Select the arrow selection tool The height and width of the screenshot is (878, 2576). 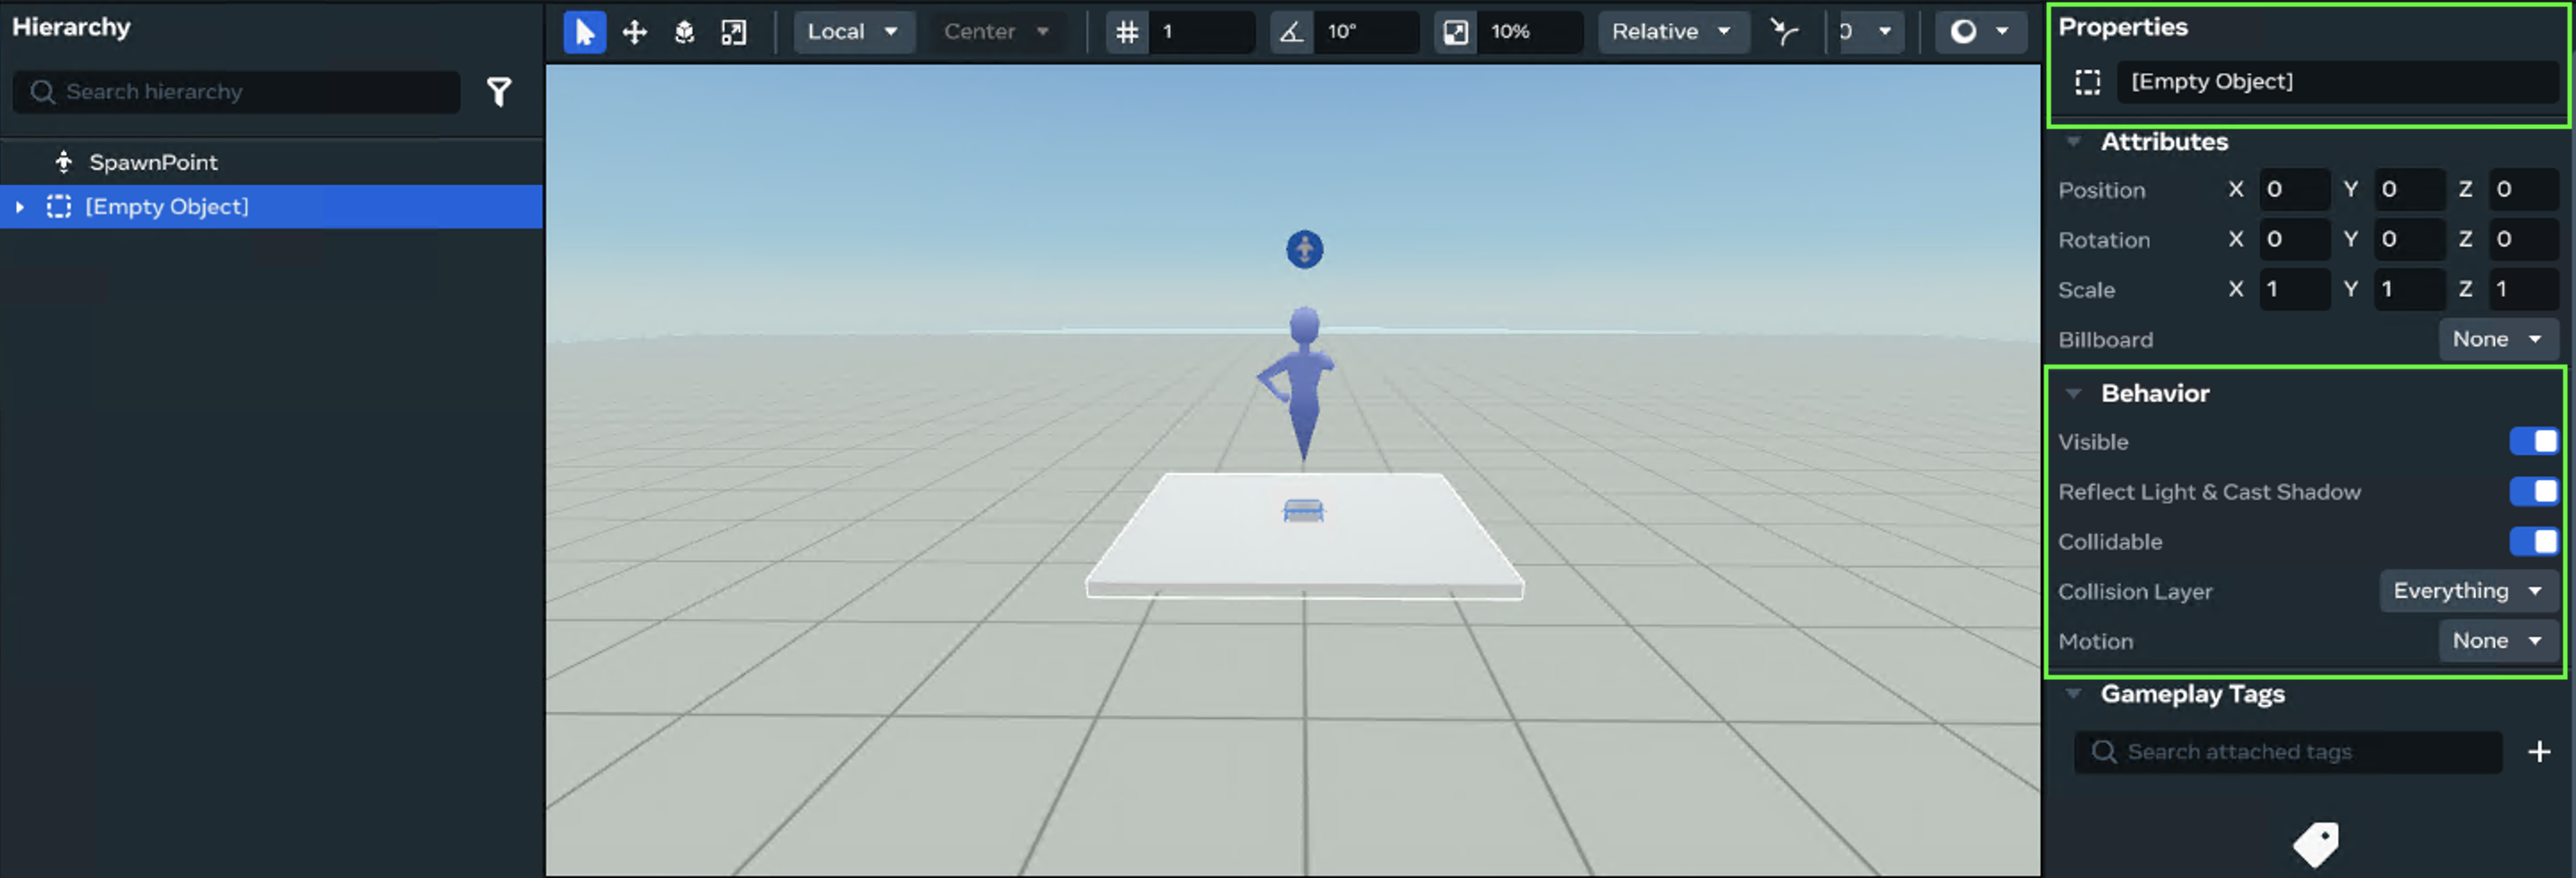click(584, 32)
